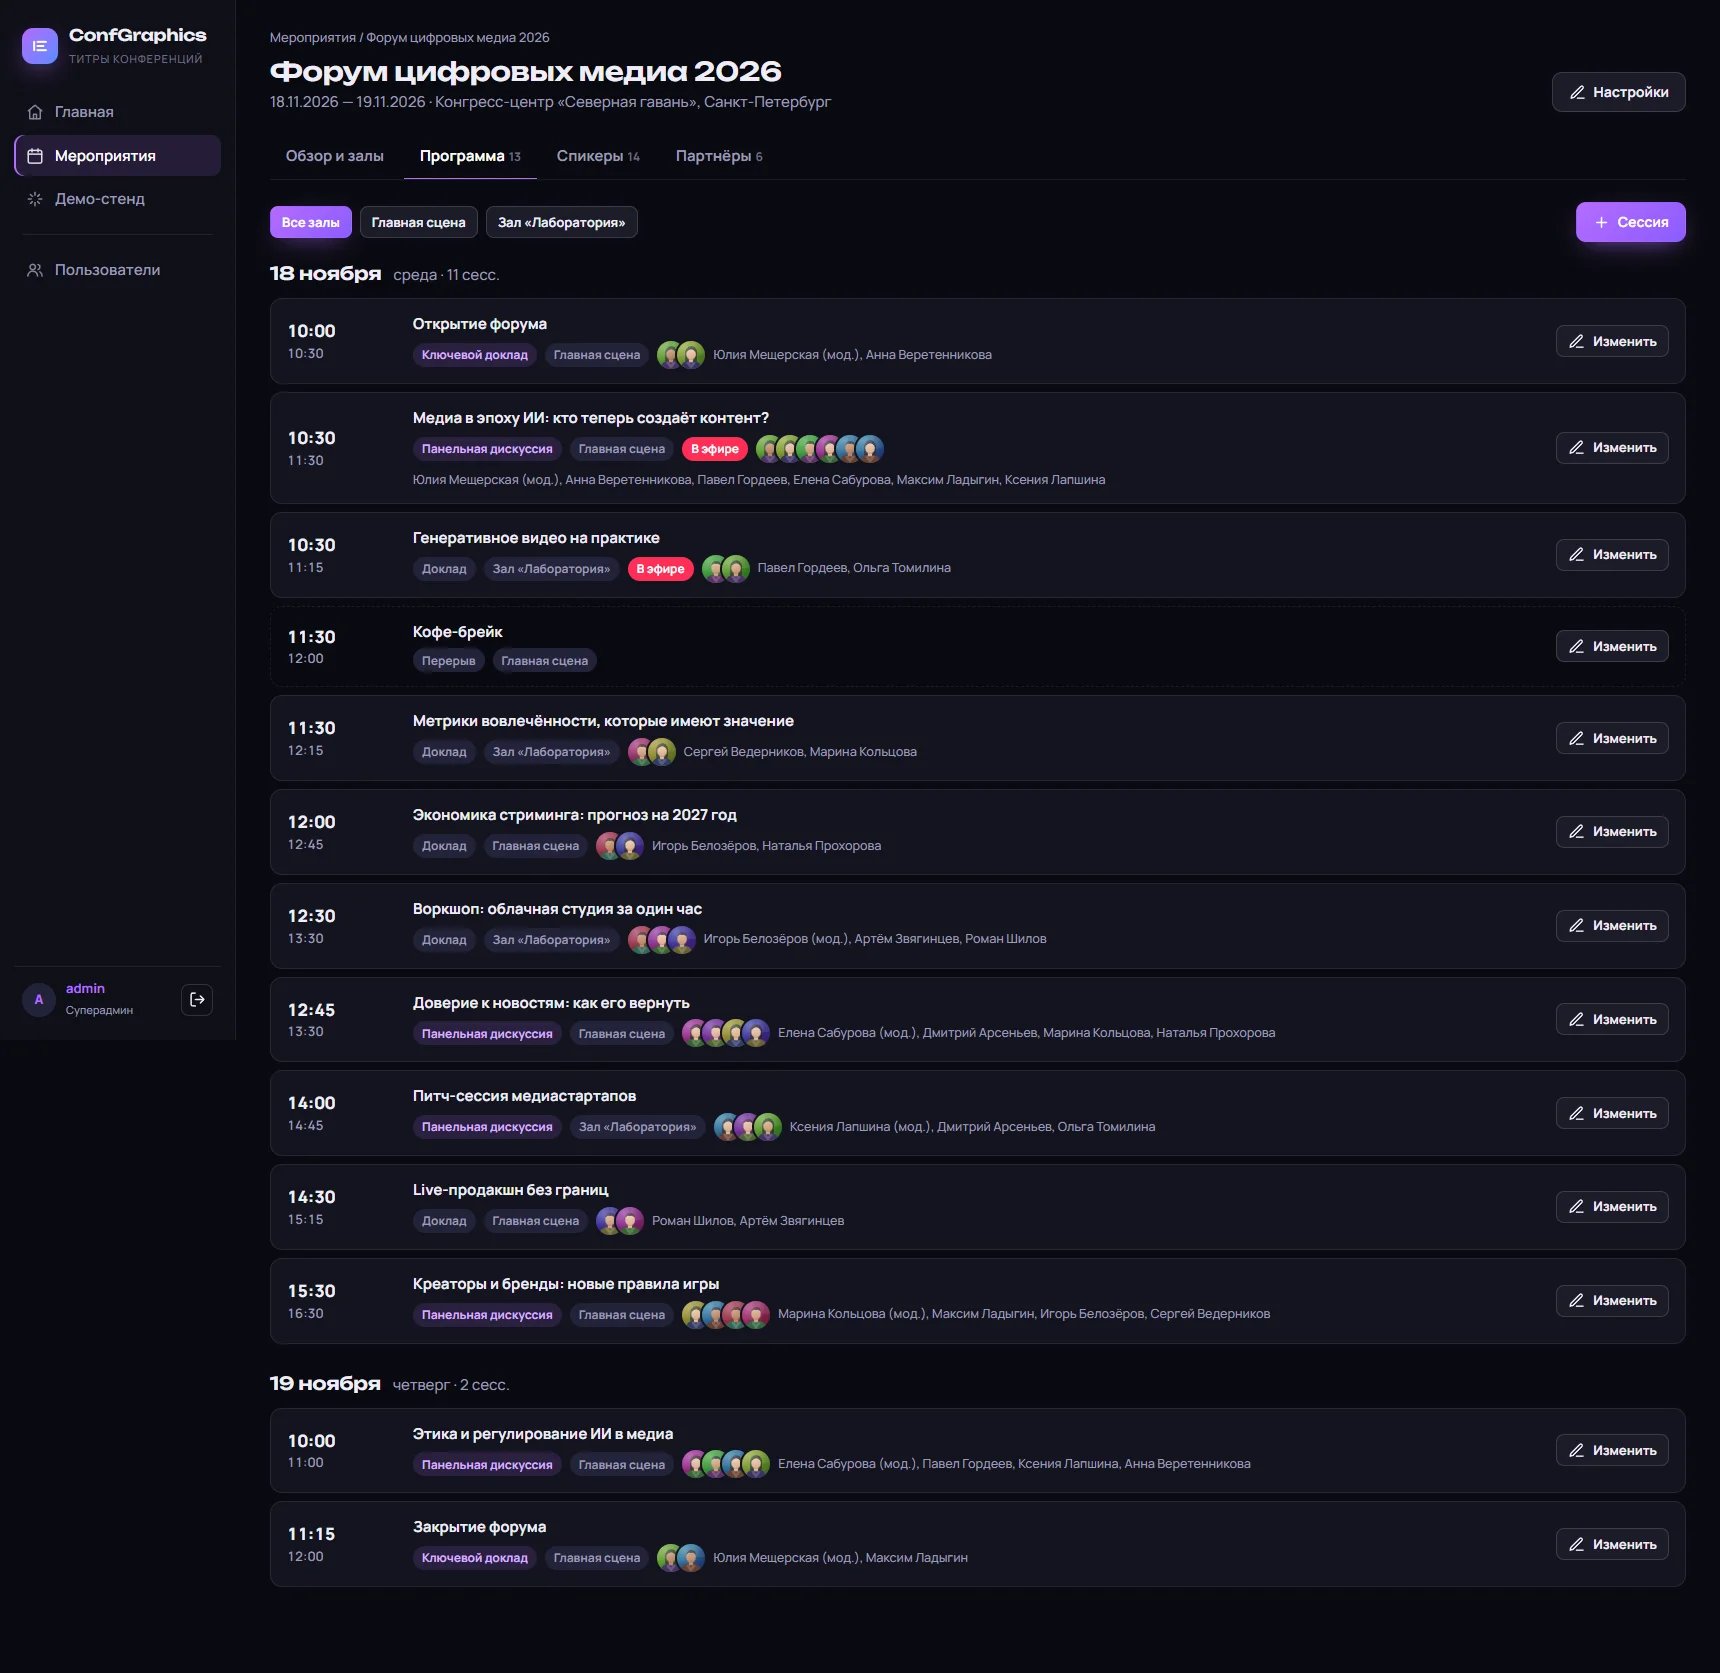Open the Настройки button
This screenshot has width=1720, height=1673.
(x=1618, y=92)
